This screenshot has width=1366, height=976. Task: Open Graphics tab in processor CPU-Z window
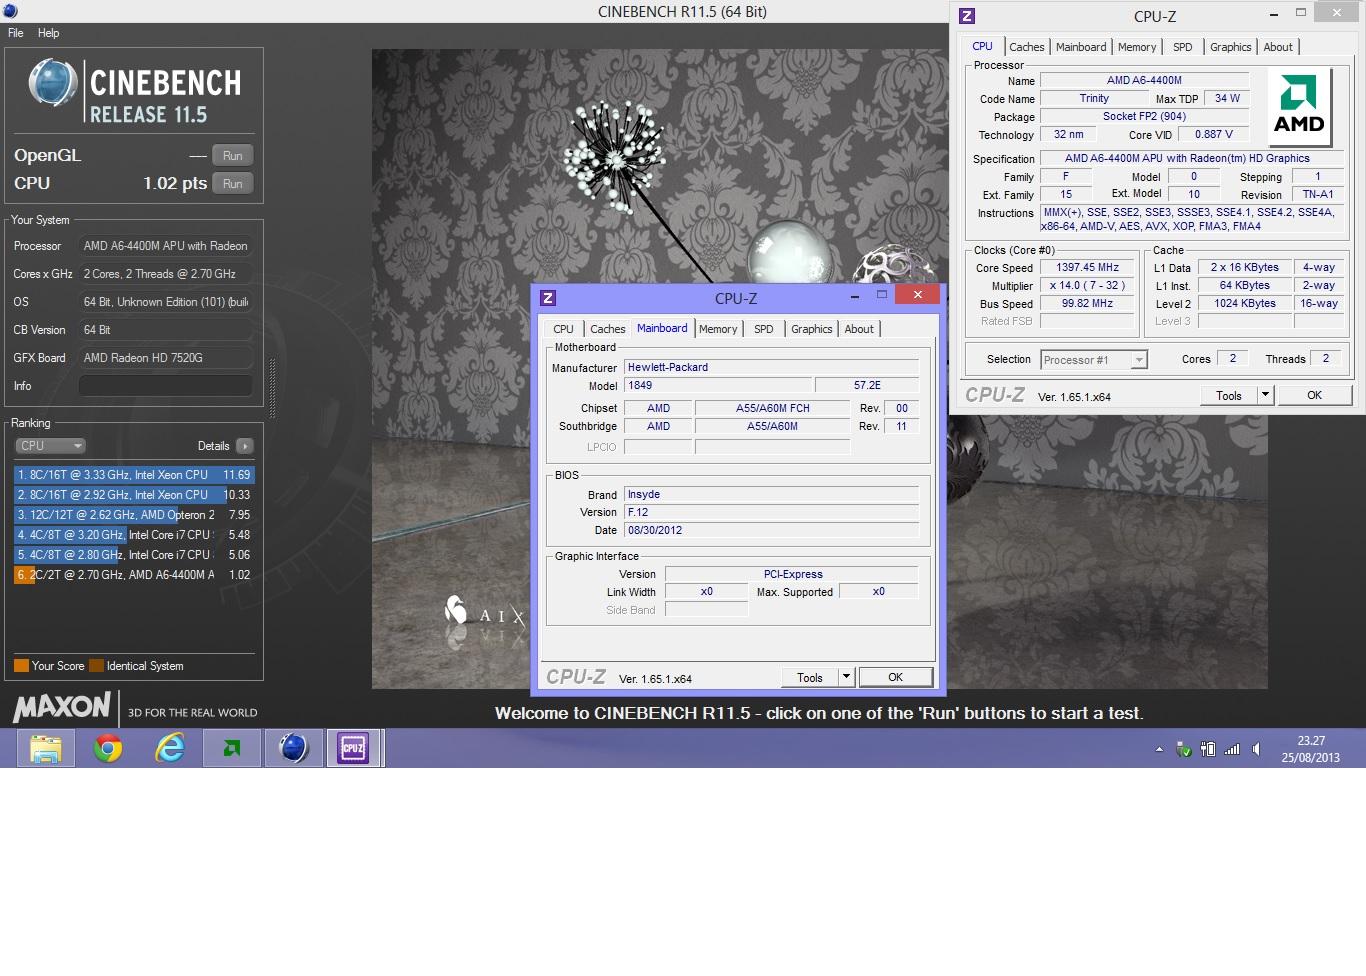point(1230,47)
